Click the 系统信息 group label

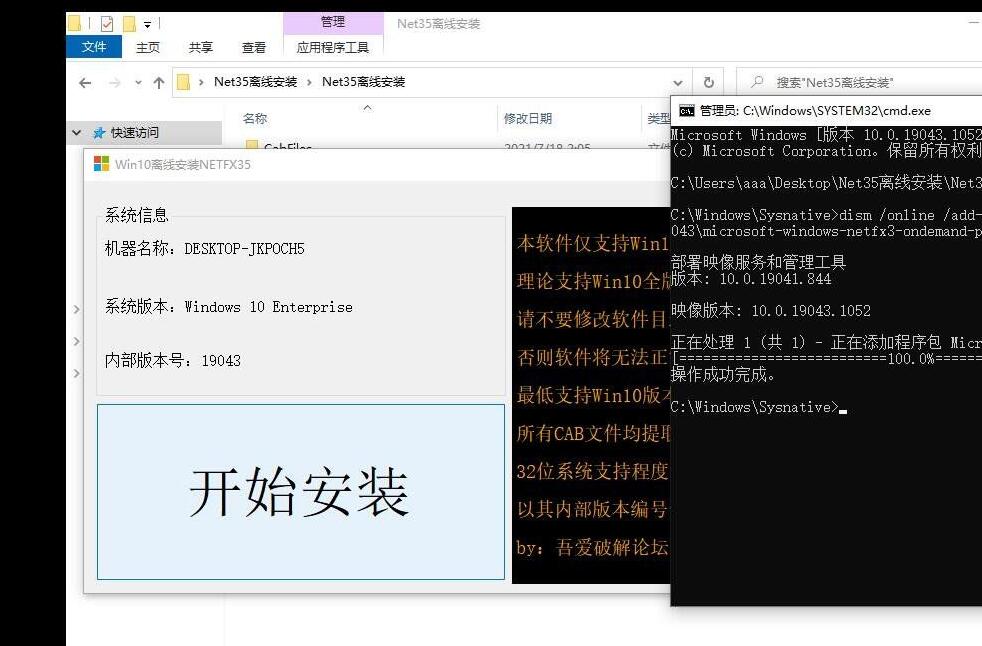[x=137, y=215]
